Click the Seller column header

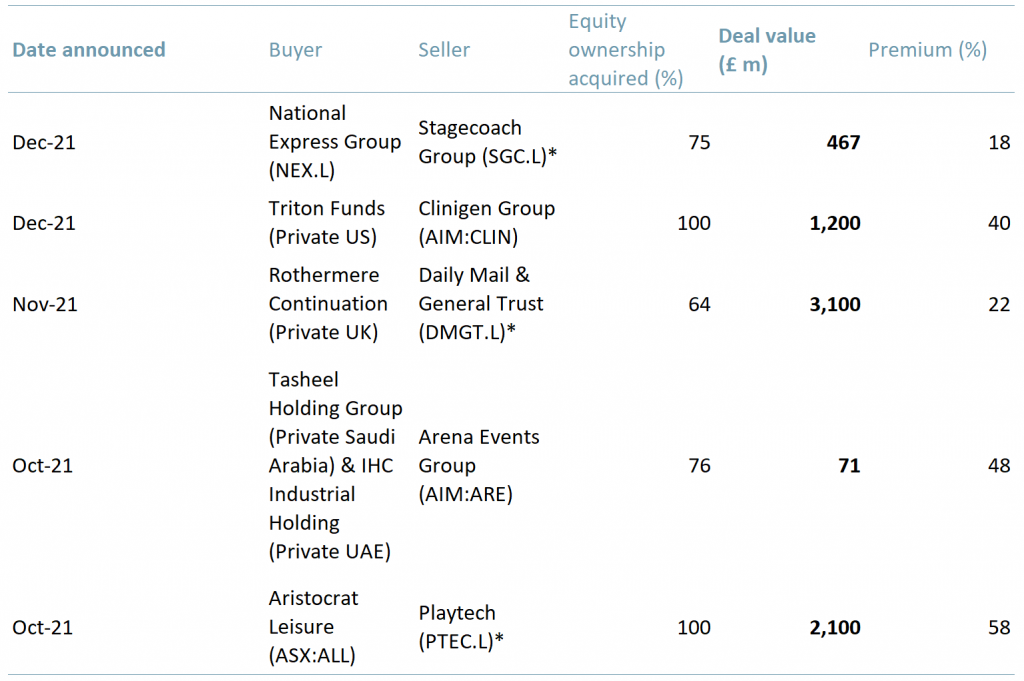pyautogui.click(x=443, y=49)
